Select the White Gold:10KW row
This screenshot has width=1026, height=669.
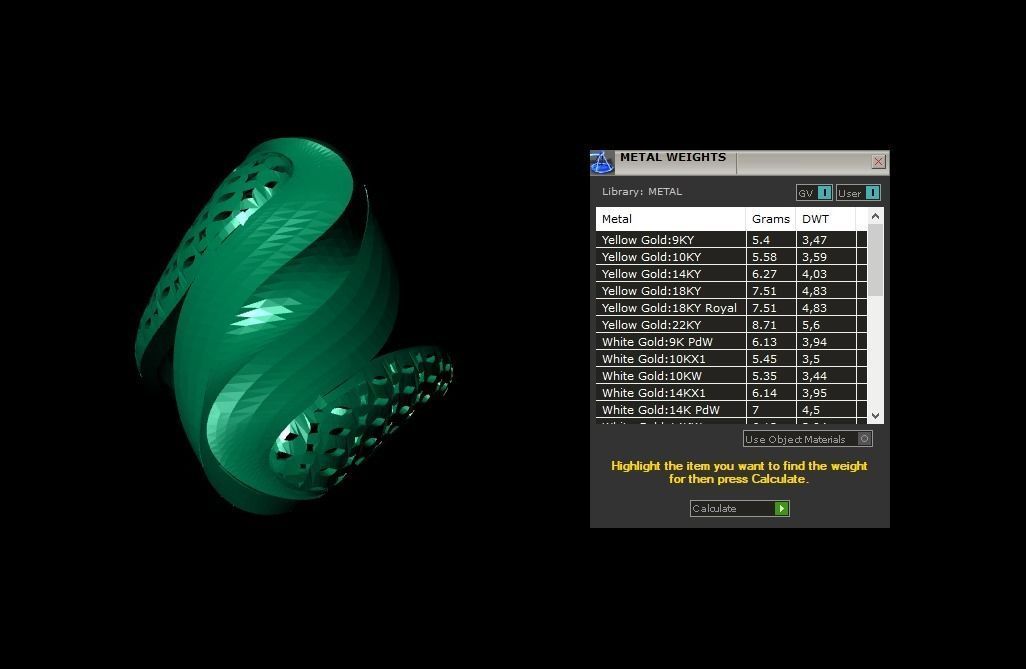731,376
